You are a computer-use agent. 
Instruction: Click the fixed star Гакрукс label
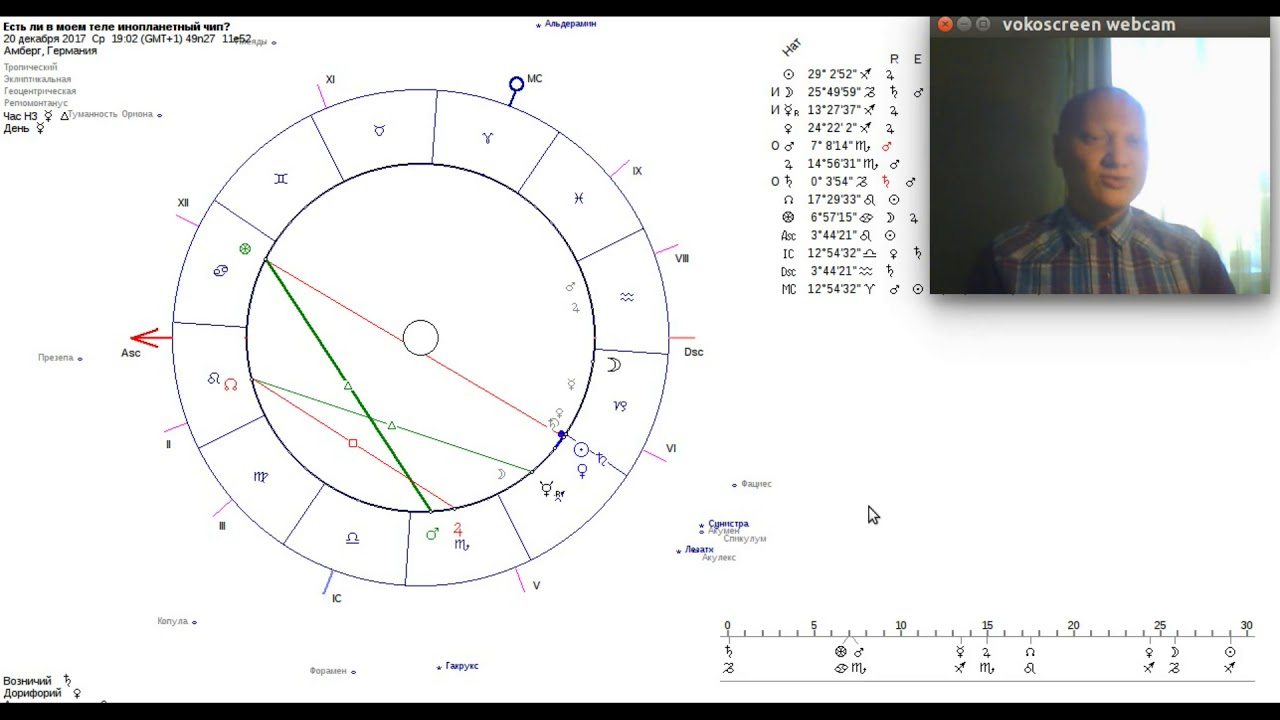click(x=462, y=665)
